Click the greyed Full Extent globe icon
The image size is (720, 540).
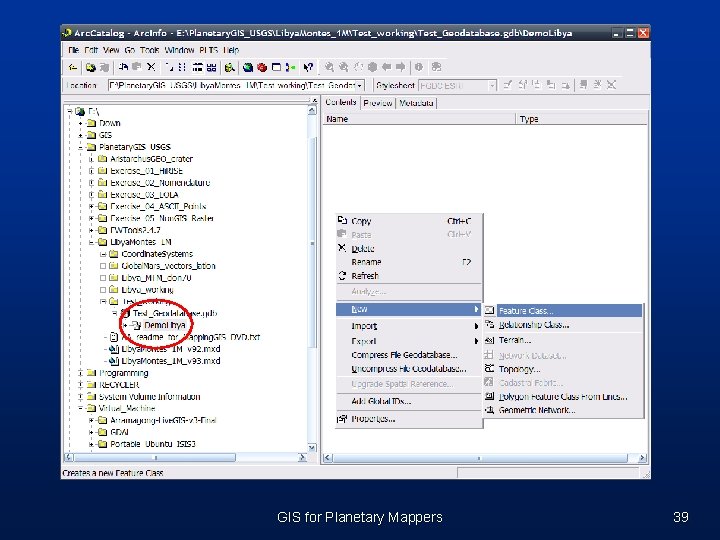click(x=372, y=68)
